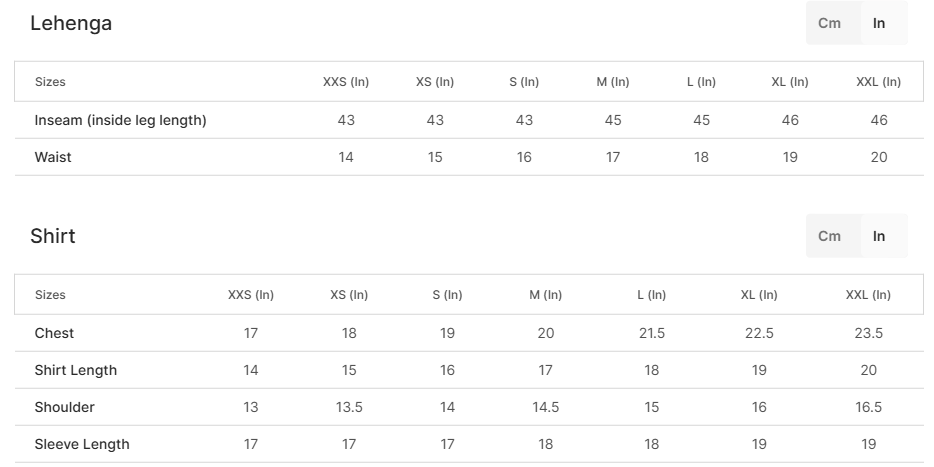Click the Shoulder value 13.5 for size XS
Screen dimensions: 934x467
coord(349,407)
